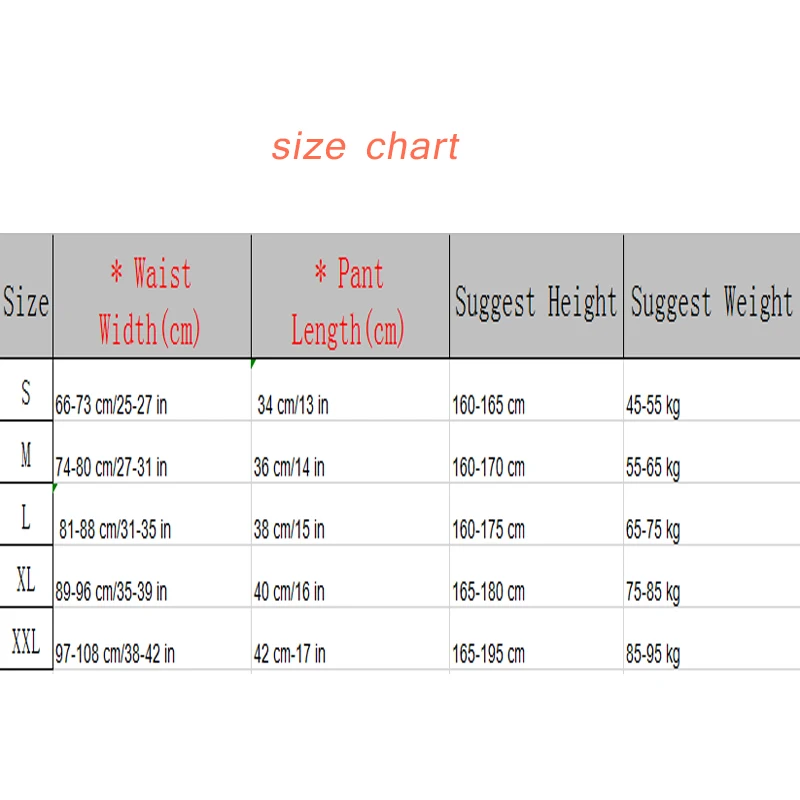Click the 97-108 cm/38-42 in waist cell
This screenshot has width=800, height=800.
point(115,654)
